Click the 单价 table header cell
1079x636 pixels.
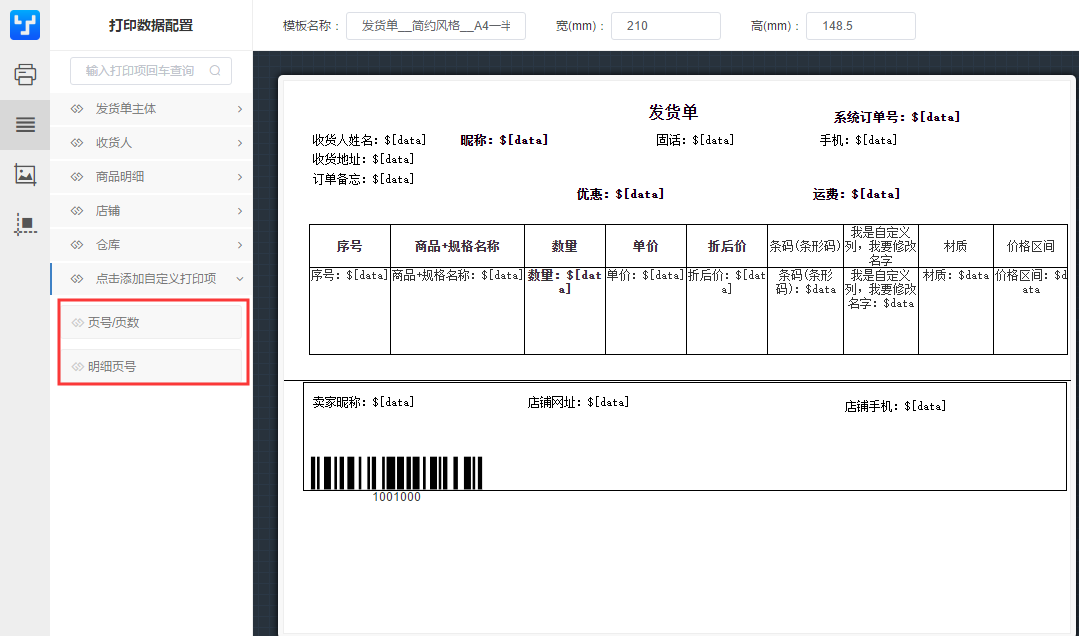[645, 246]
